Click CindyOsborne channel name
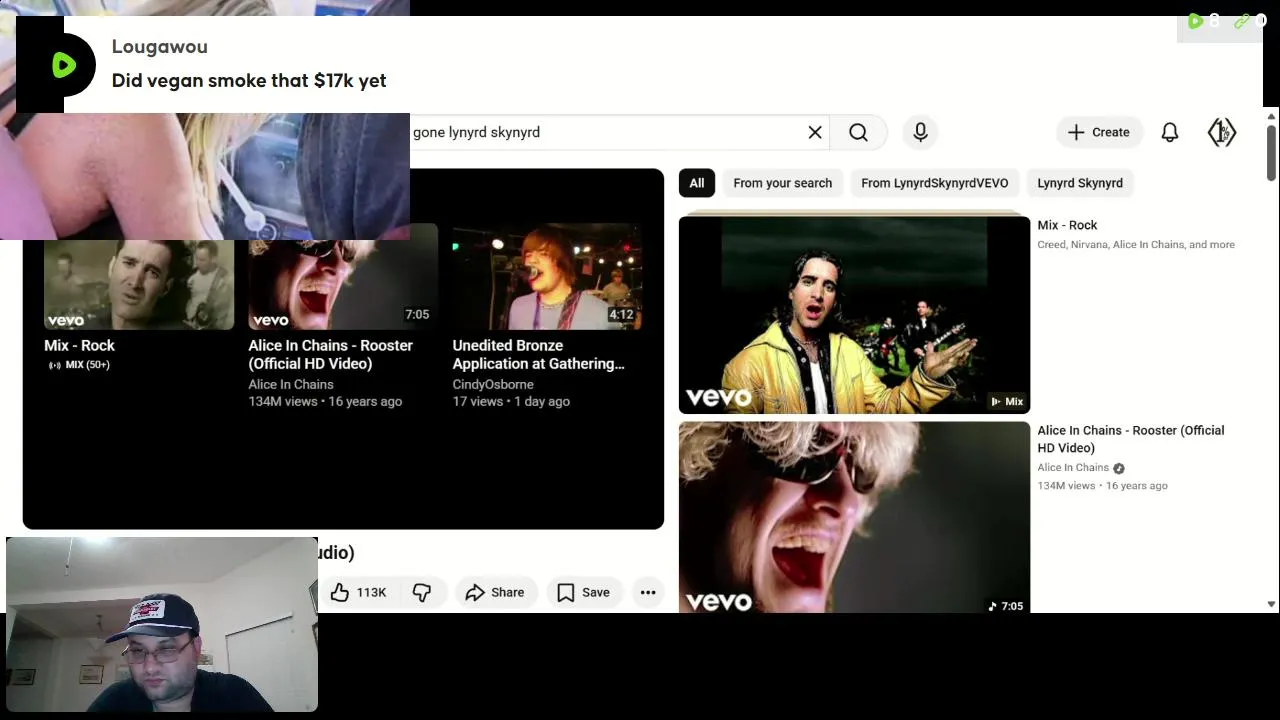The width and height of the screenshot is (1280, 720). 493,384
